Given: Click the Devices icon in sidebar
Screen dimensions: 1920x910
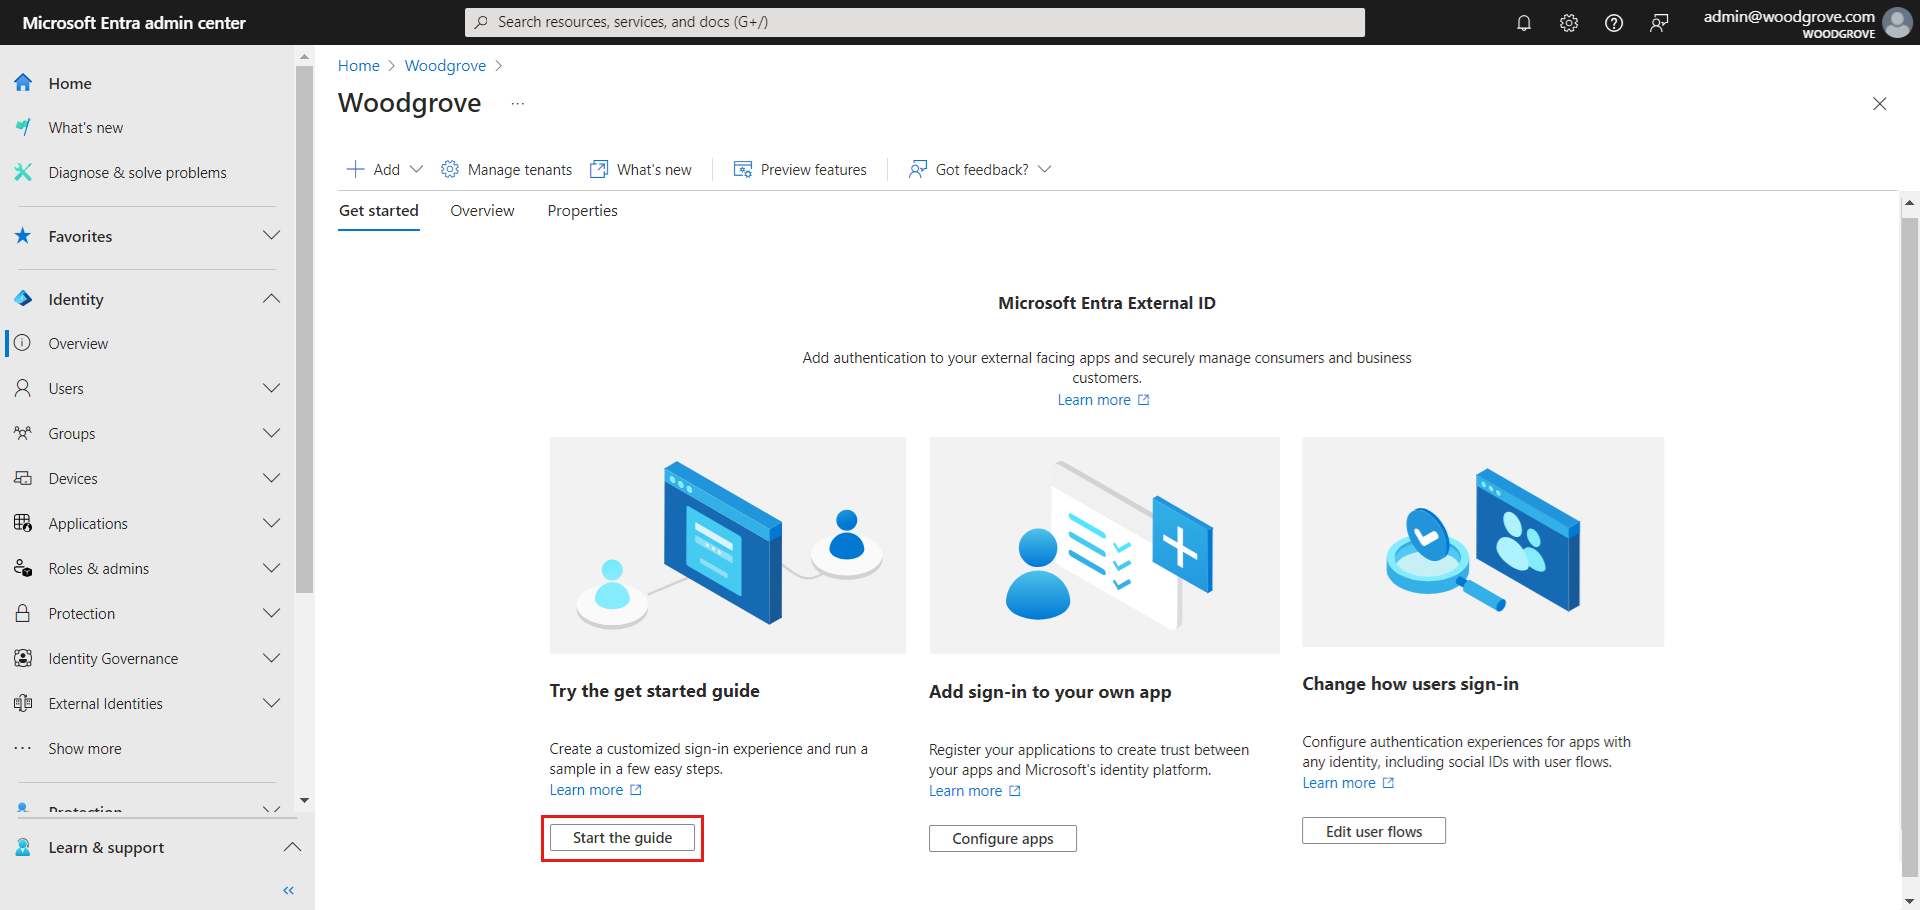Looking at the screenshot, I should 23,478.
